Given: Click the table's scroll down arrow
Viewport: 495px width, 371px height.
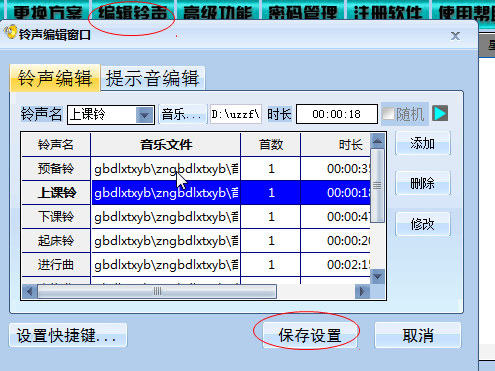Looking at the screenshot, I should coord(377,276).
